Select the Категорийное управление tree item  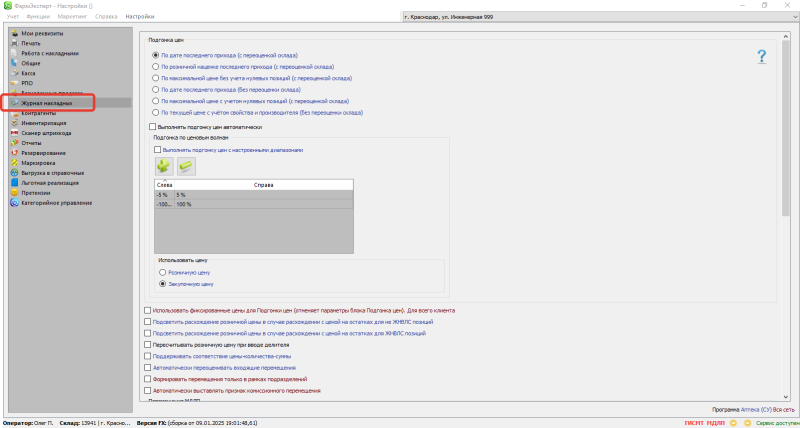pos(57,202)
